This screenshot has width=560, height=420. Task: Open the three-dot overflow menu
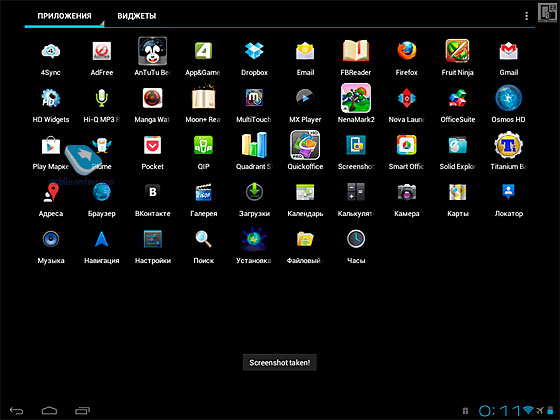click(x=526, y=16)
